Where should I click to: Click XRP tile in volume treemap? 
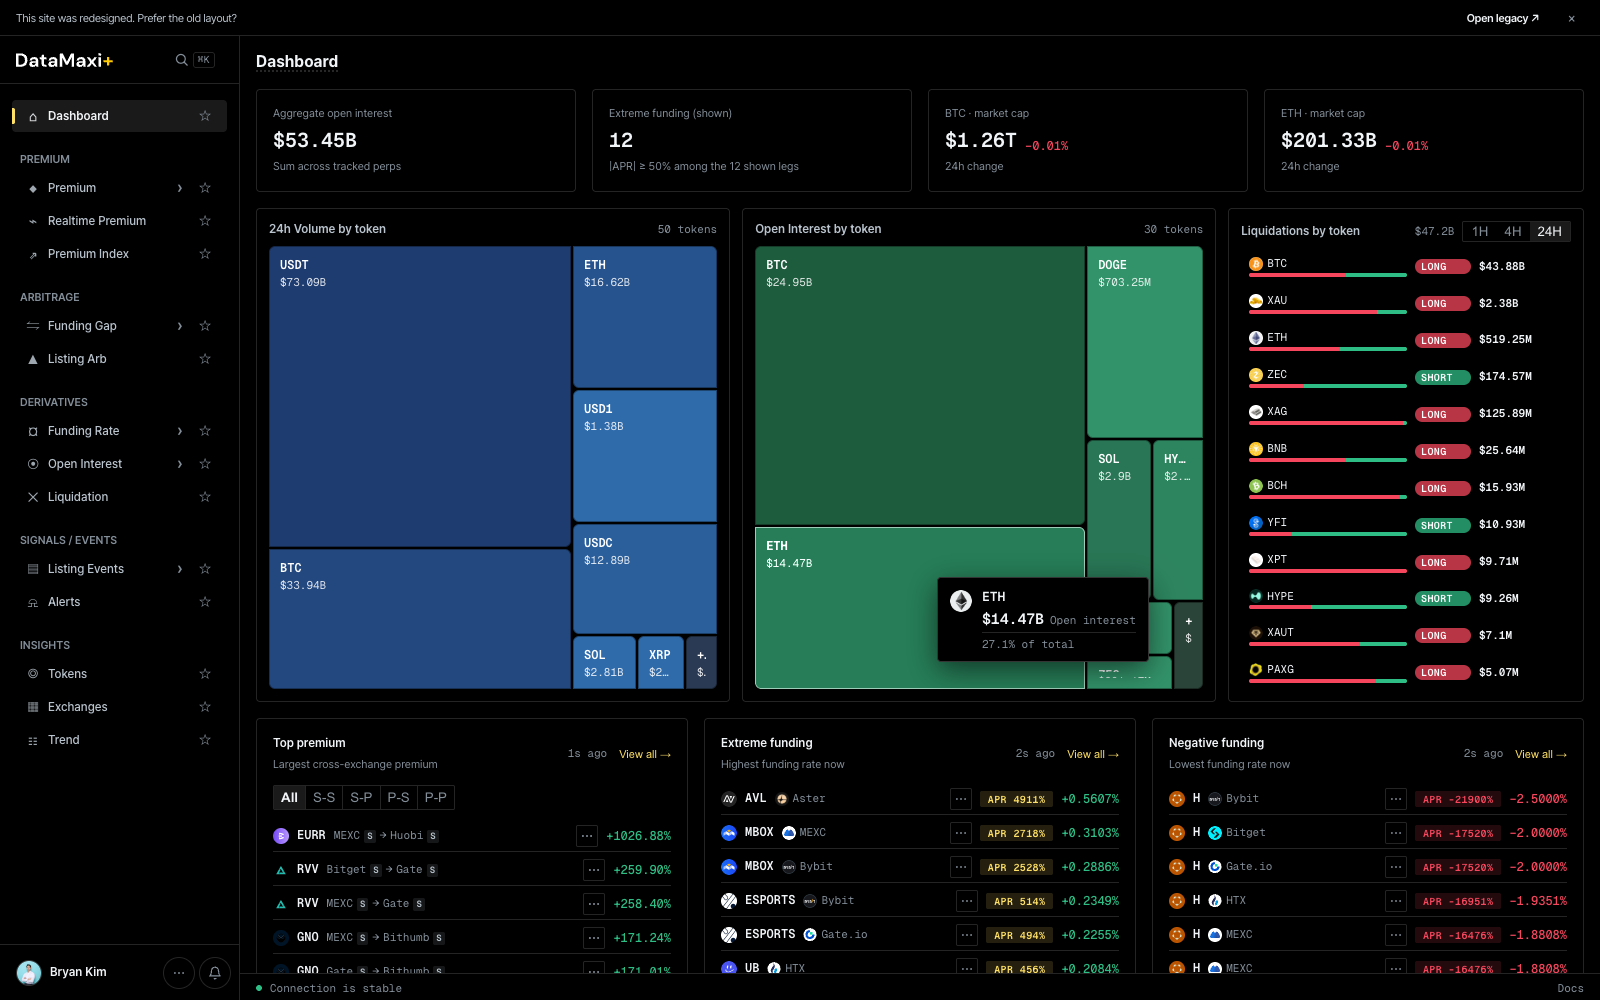660,662
